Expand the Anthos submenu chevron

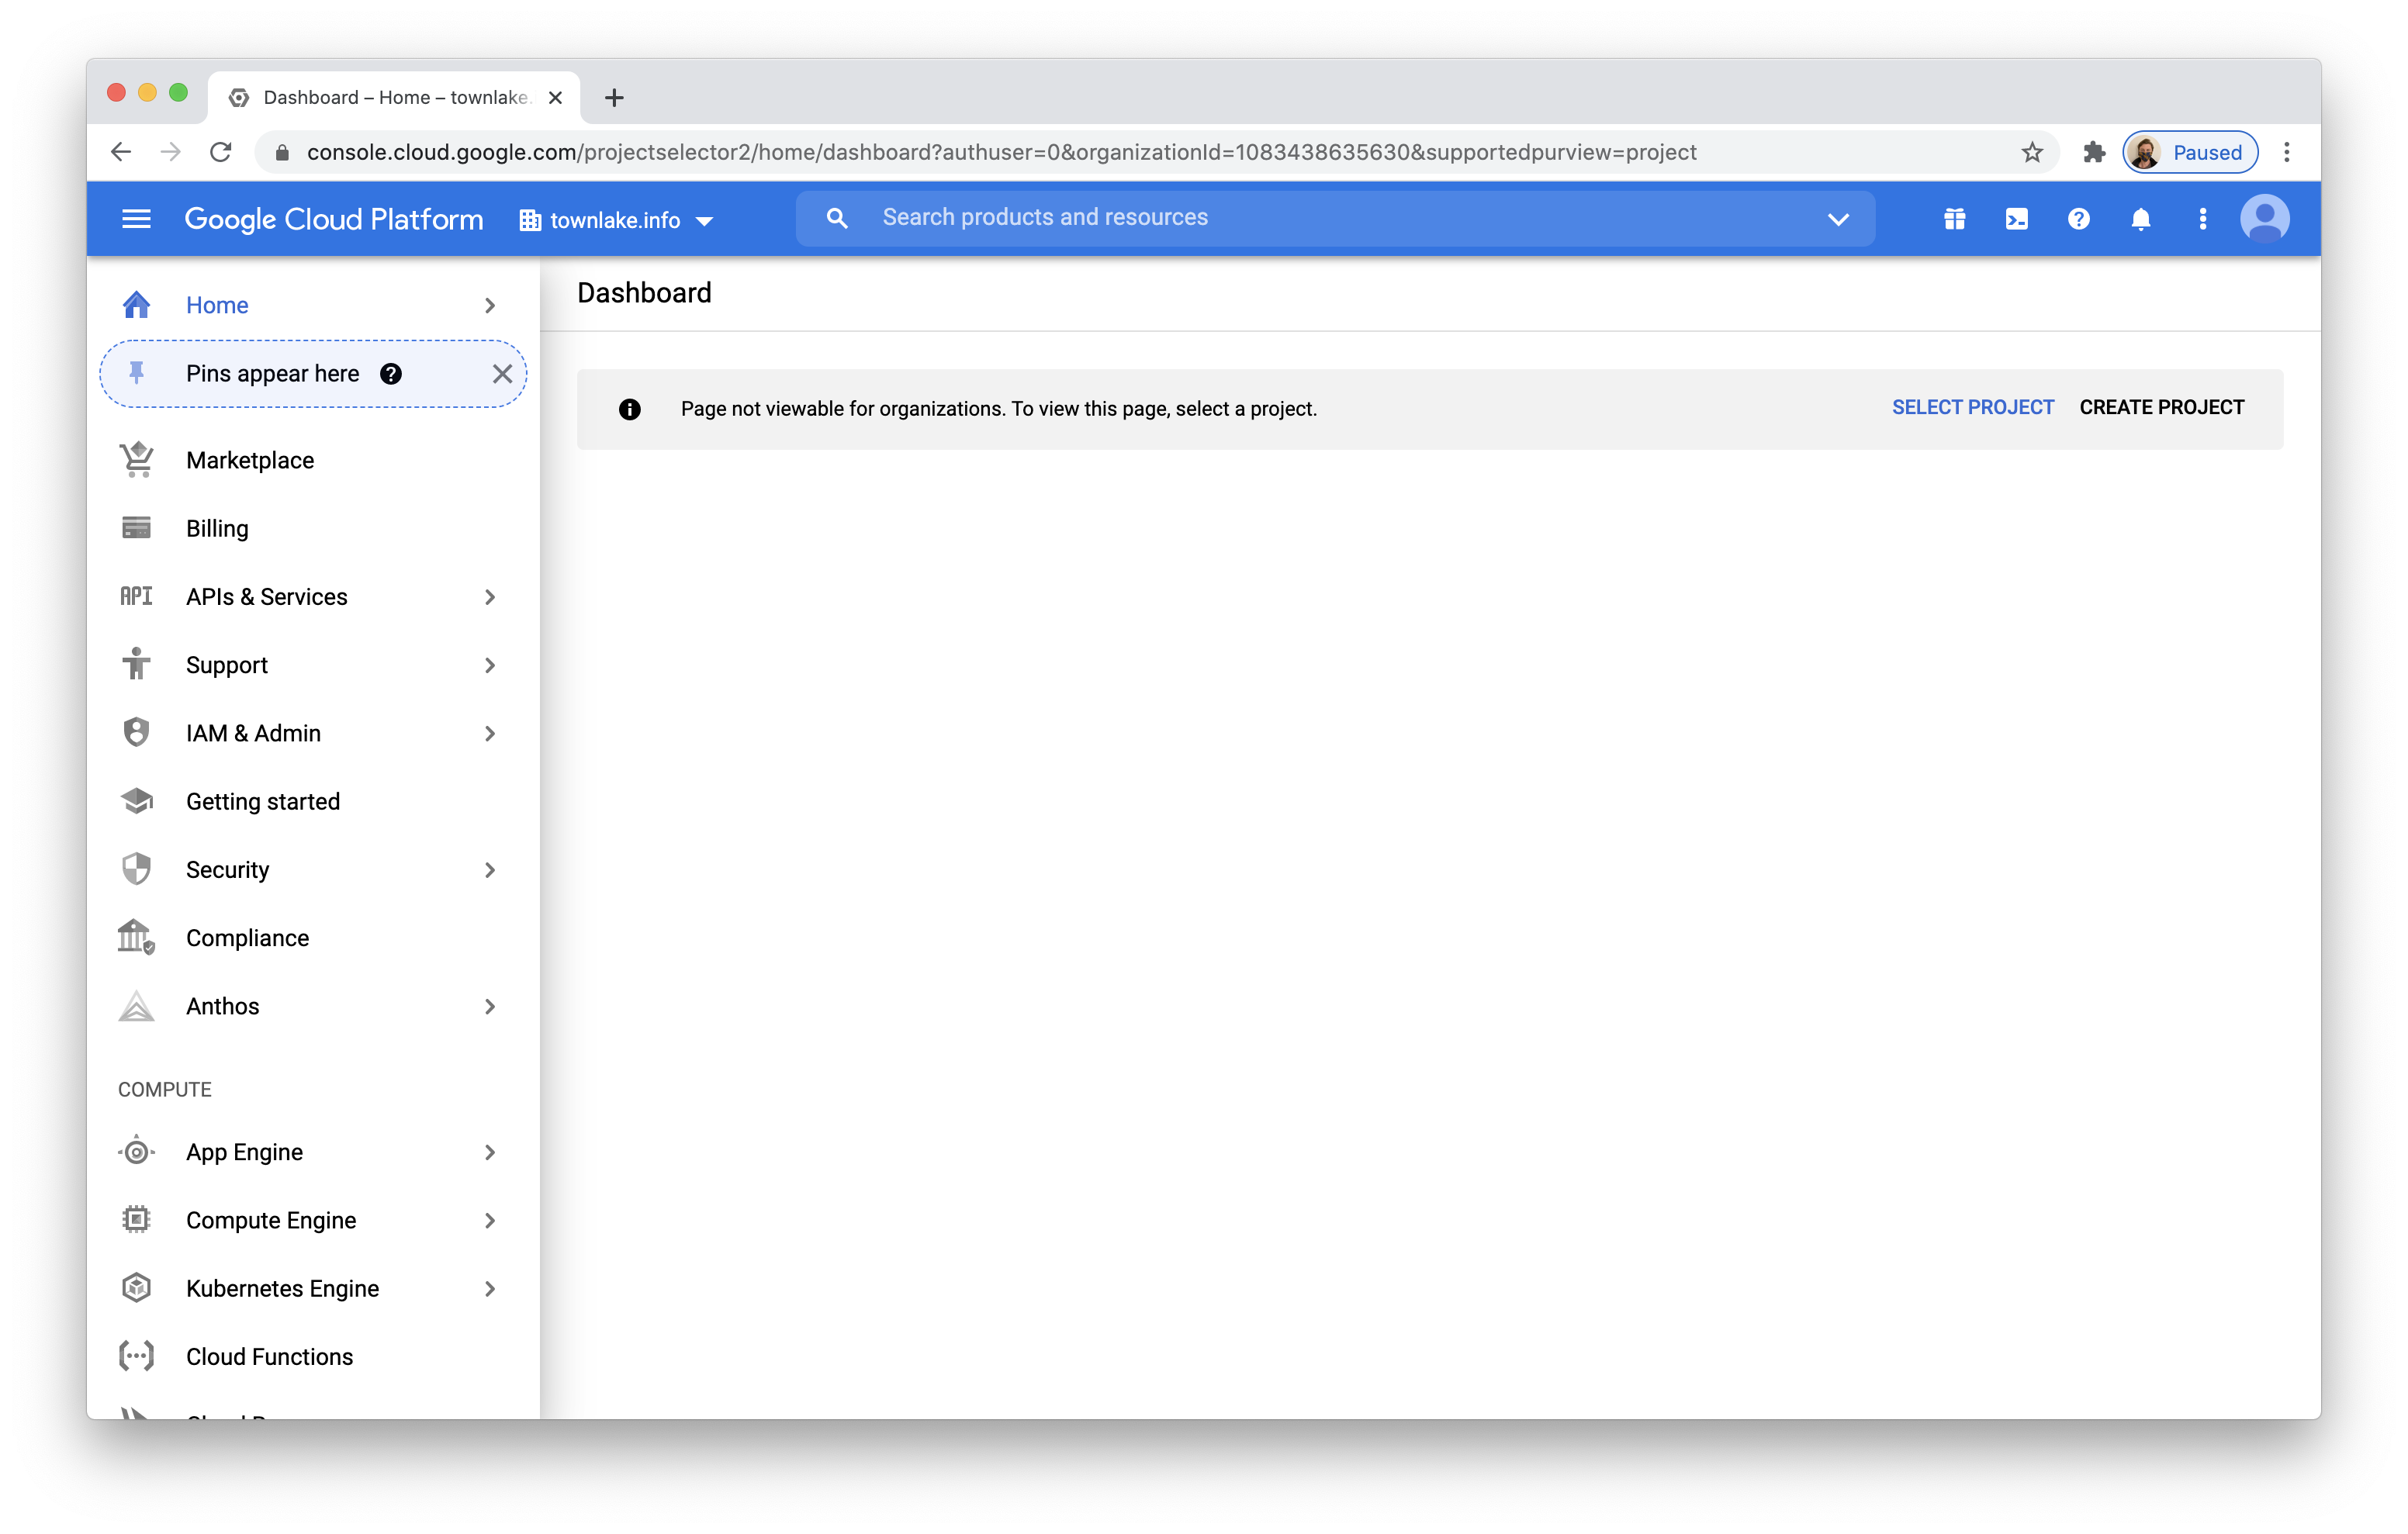(x=490, y=1006)
